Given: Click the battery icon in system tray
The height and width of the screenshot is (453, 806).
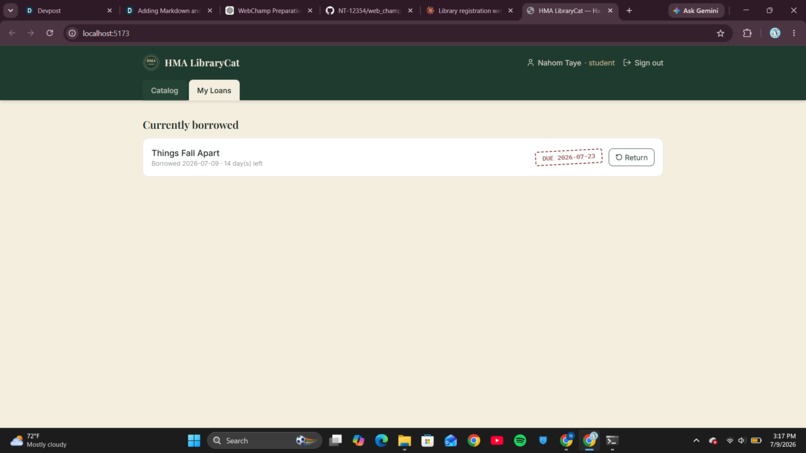Looking at the screenshot, I should point(756,441).
